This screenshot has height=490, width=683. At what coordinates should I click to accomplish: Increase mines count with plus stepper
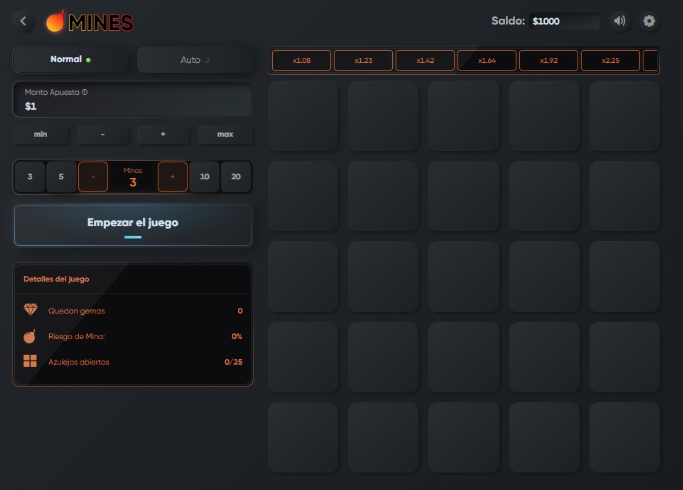click(172, 177)
